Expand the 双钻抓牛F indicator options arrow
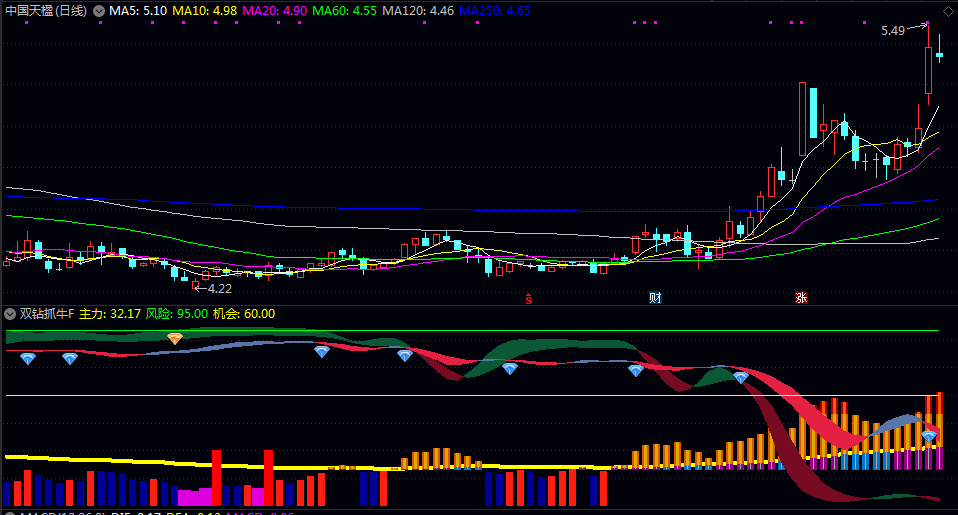The width and height of the screenshot is (958, 515). [x=10, y=314]
